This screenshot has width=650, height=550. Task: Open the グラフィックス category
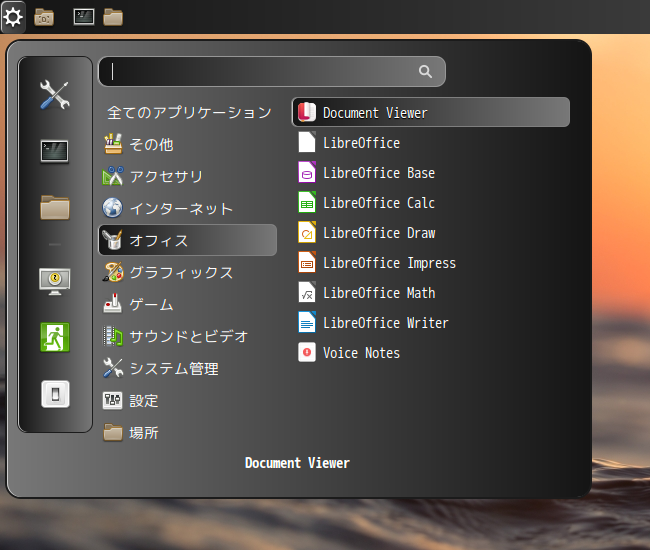point(187,272)
